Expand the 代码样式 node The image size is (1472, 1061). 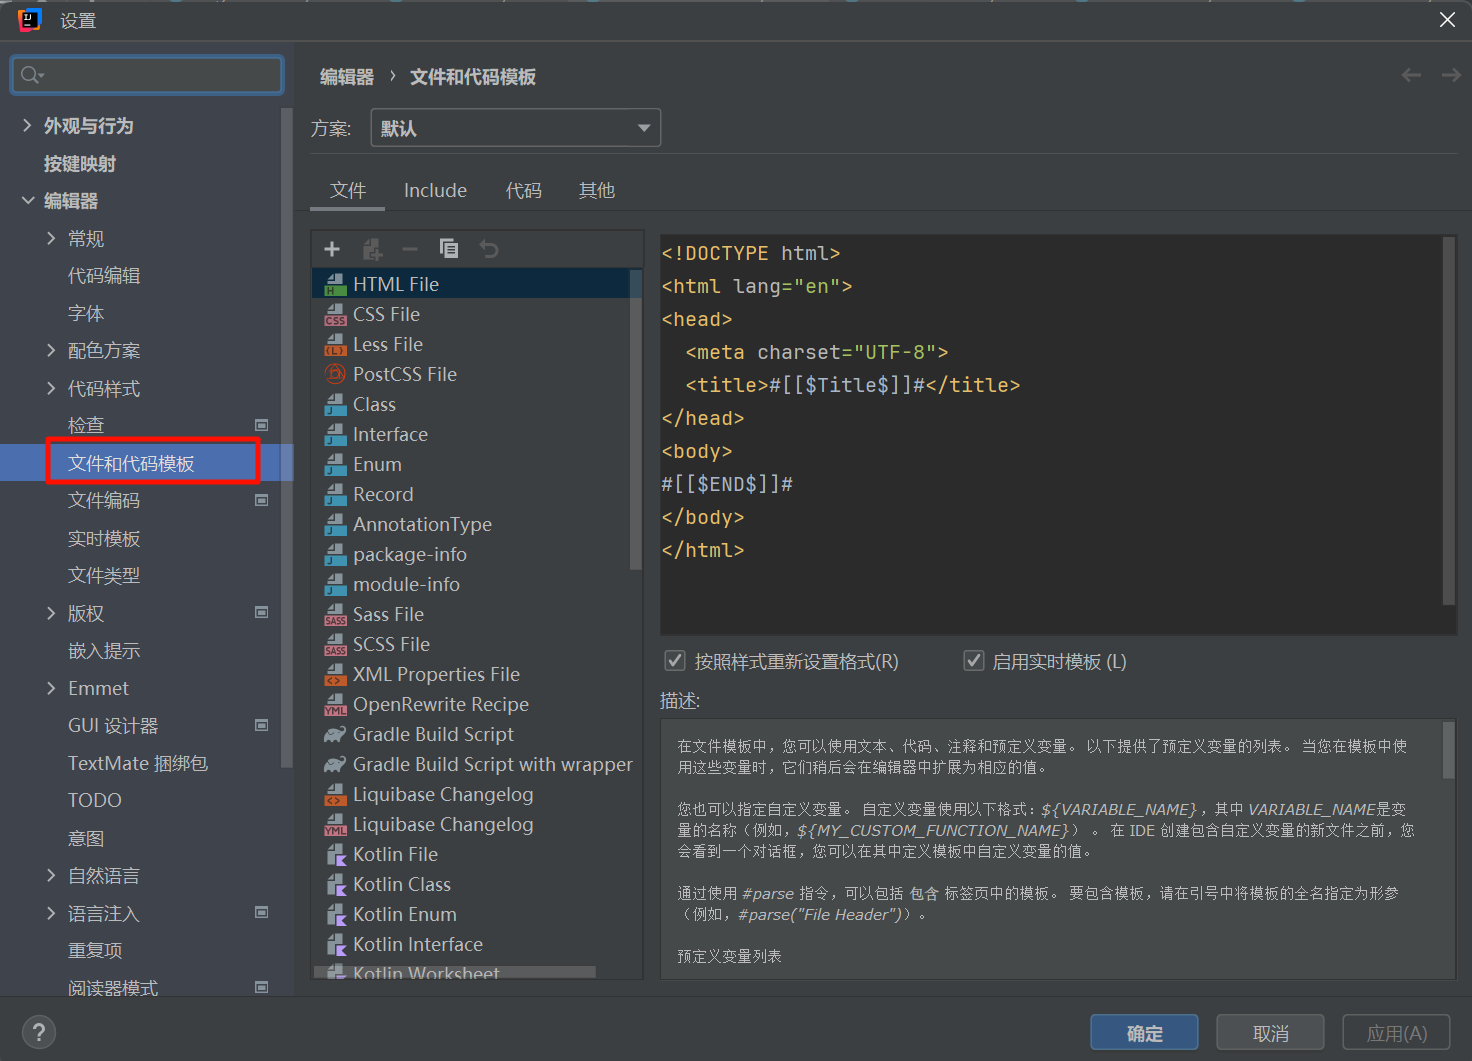pyautogui.click(x=51, y=388)
